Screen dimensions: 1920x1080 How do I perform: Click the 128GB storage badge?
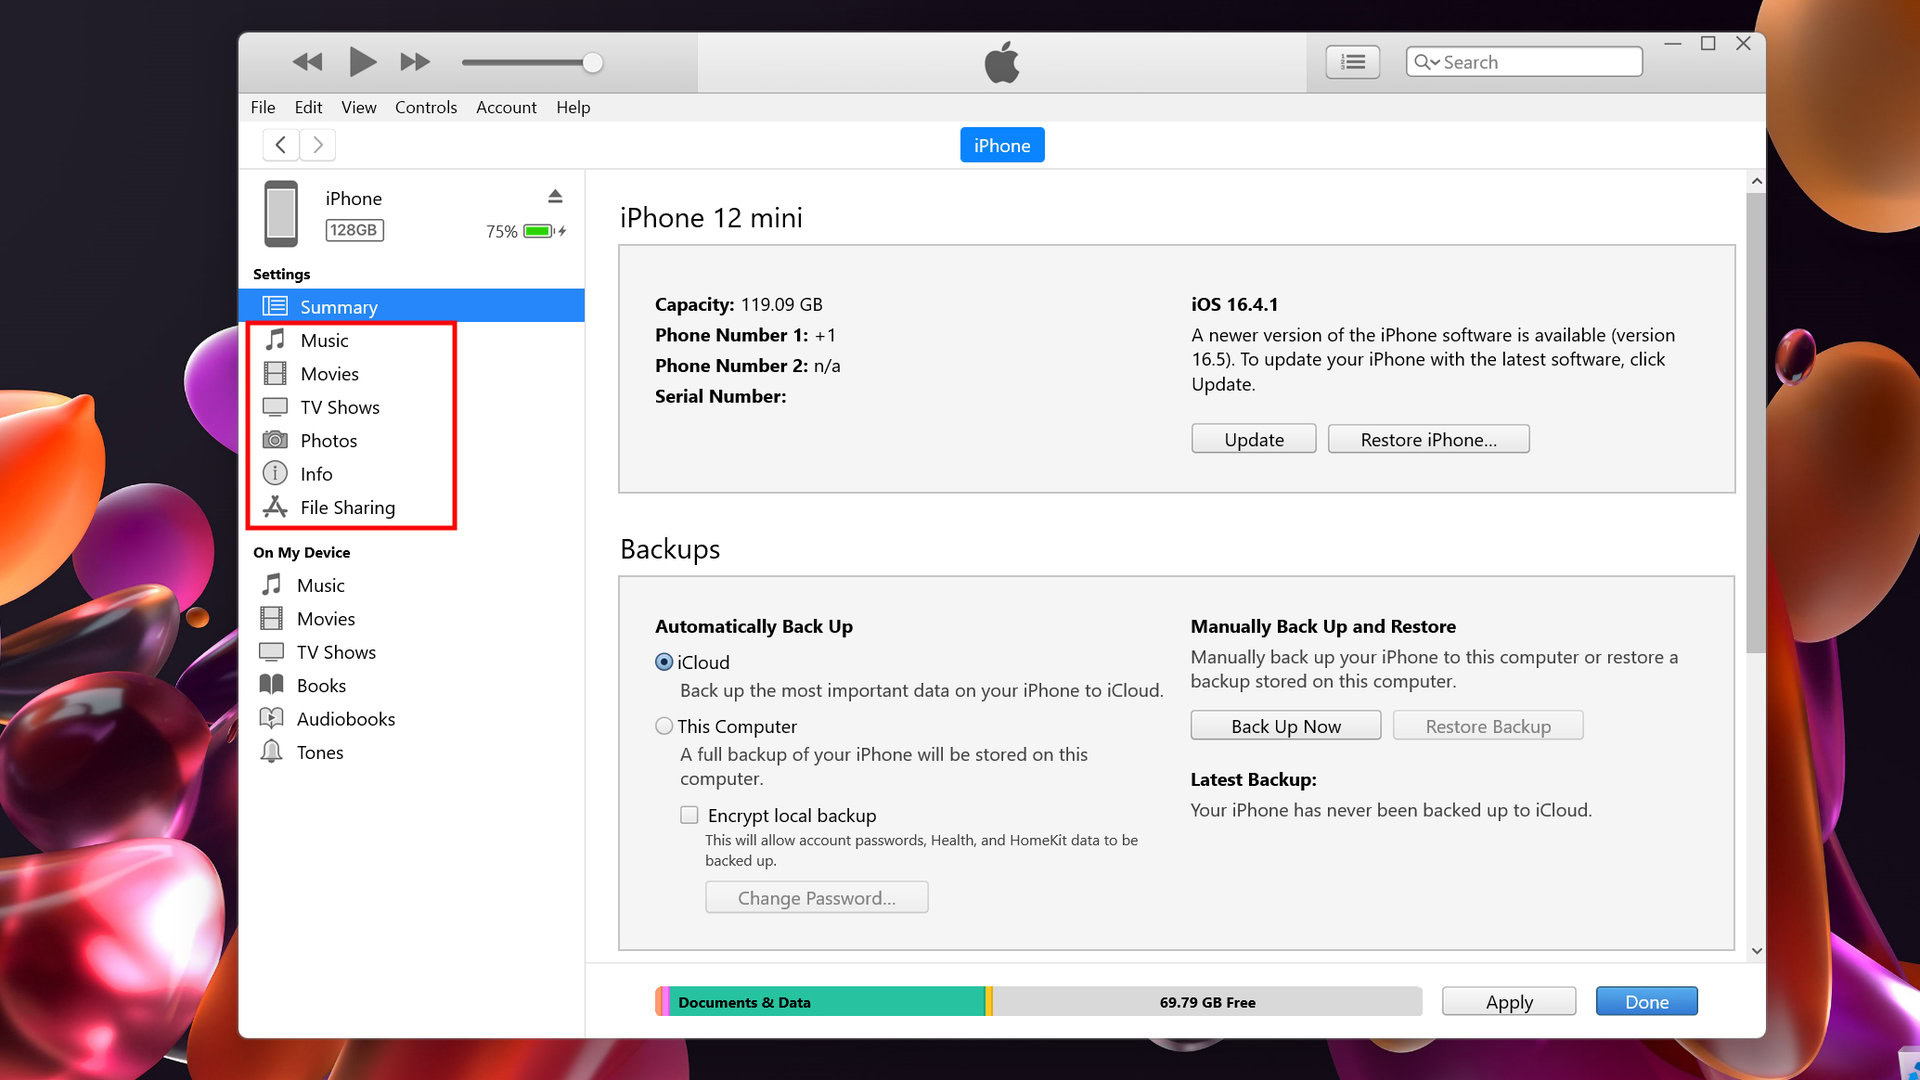(x=354, y=230)
